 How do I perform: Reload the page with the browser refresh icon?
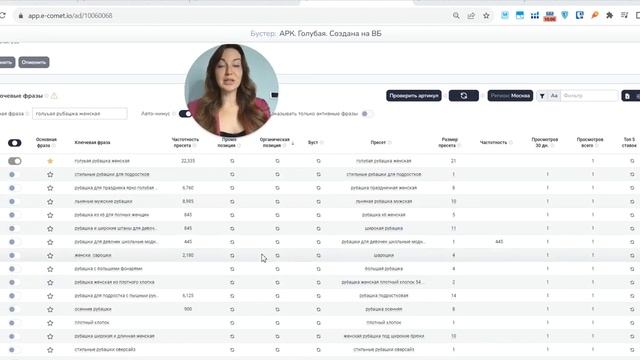2,16
